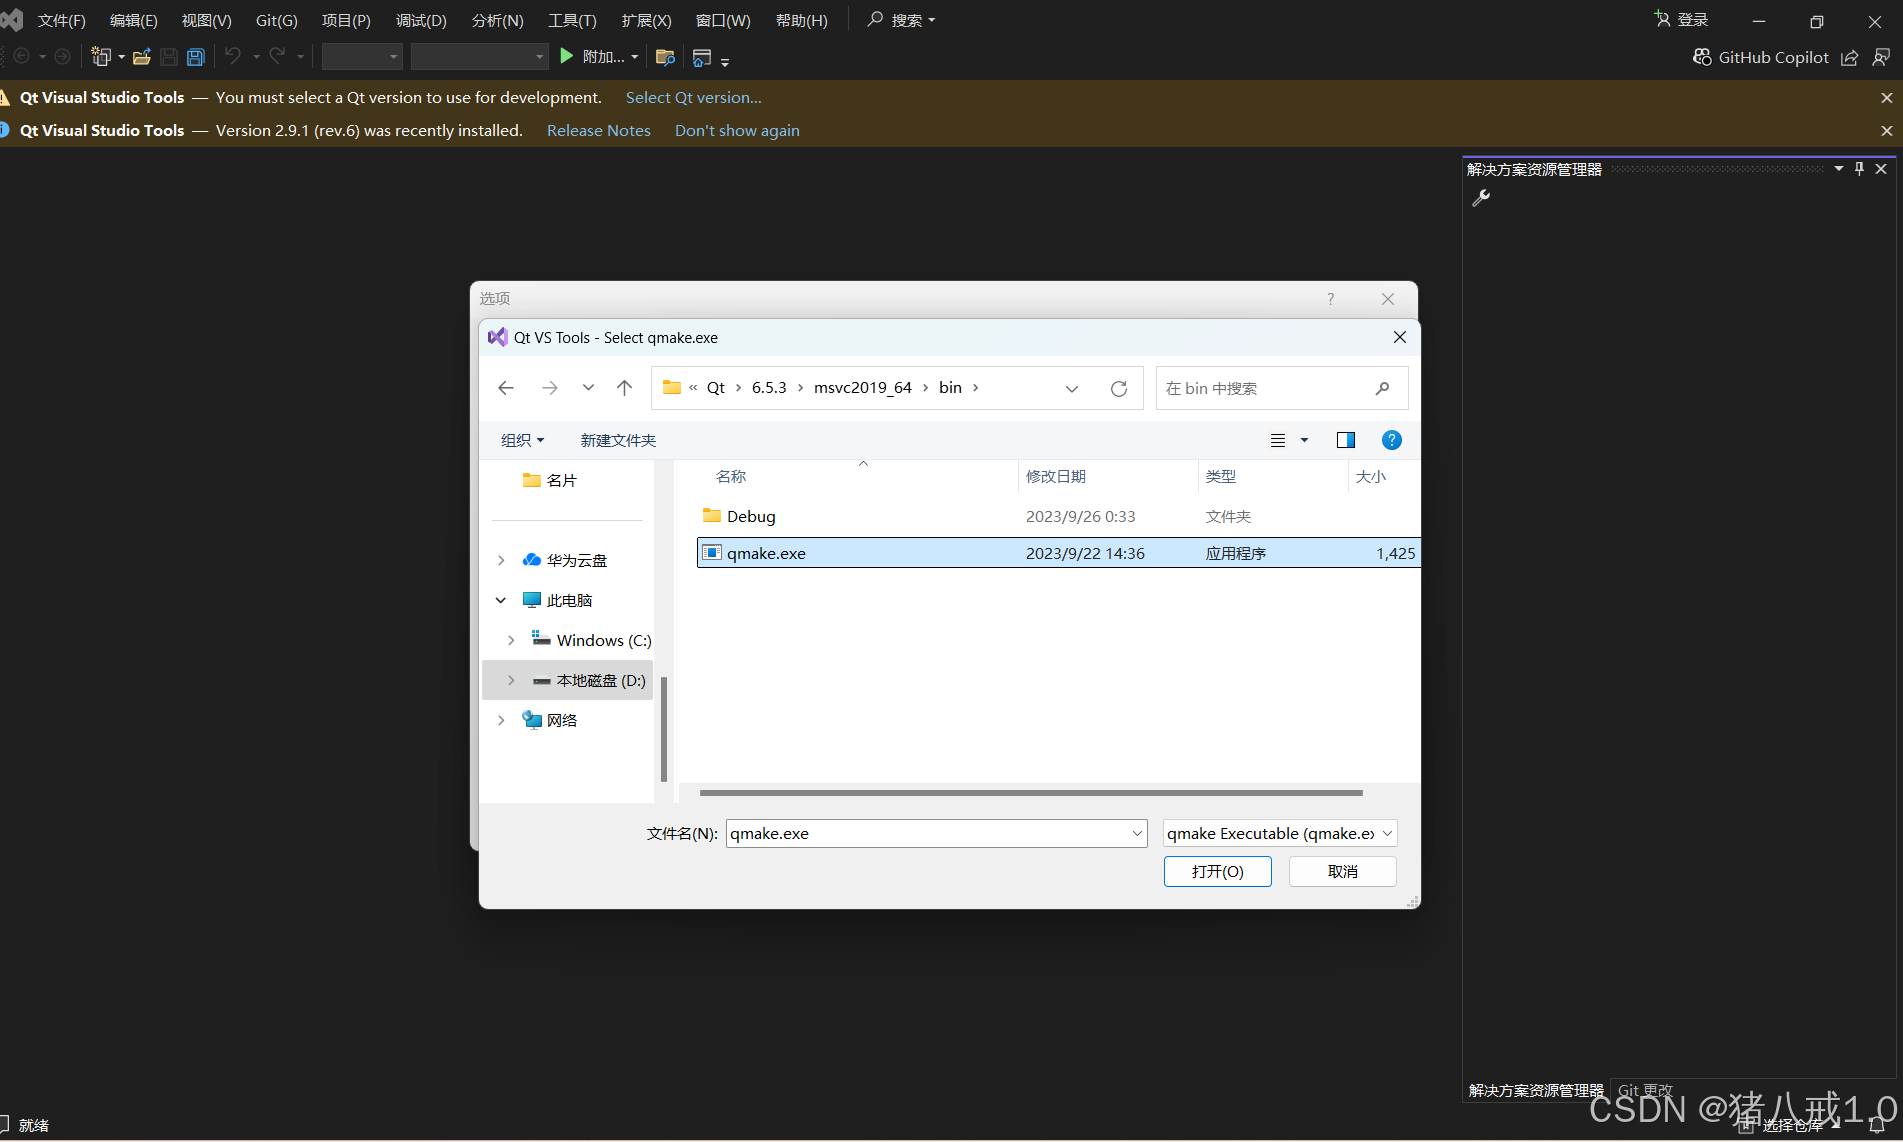Open the 扩展(X) menu
Image resolution: width=1903 pixels, height=1142 pixels.
(646, 20)
